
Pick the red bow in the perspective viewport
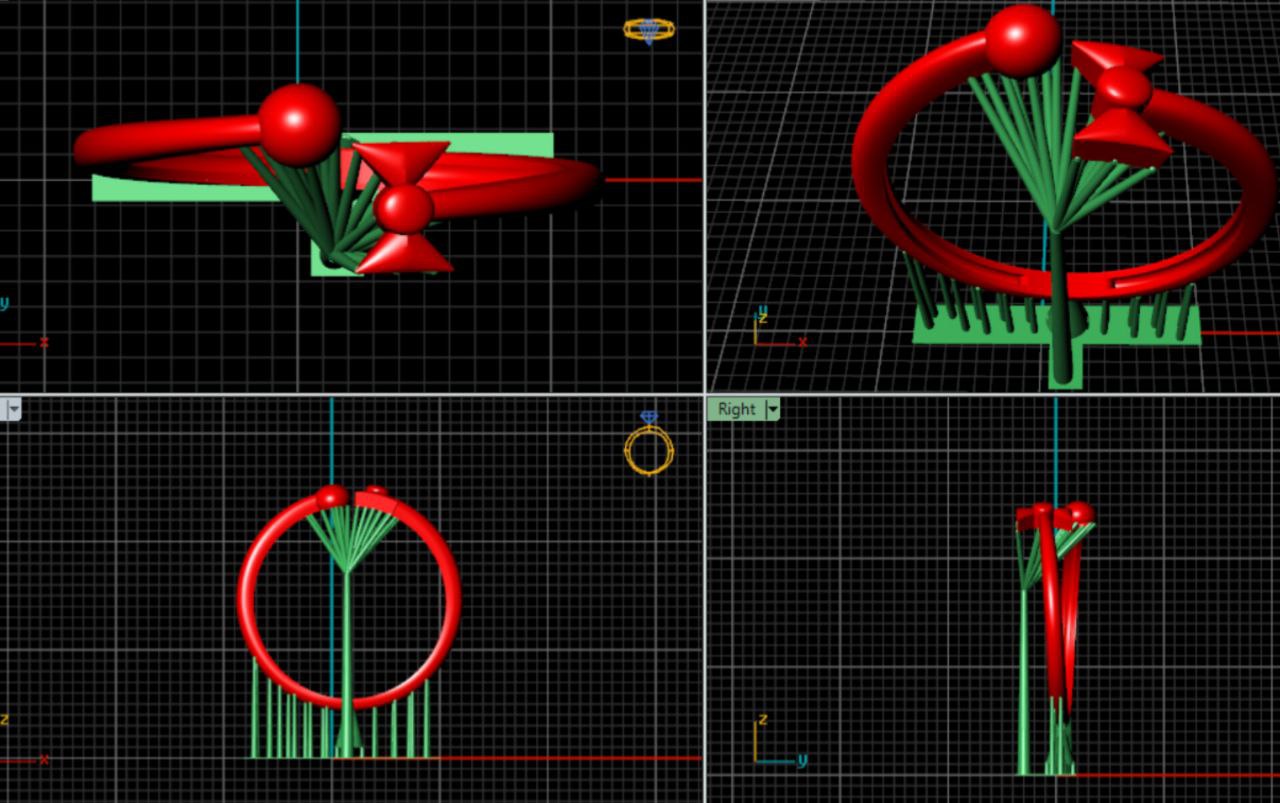1120,100
